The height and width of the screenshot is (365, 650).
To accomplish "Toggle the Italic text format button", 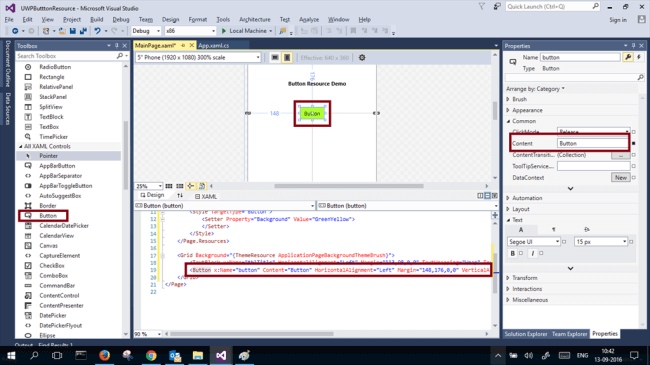I will tap(533, 253).
